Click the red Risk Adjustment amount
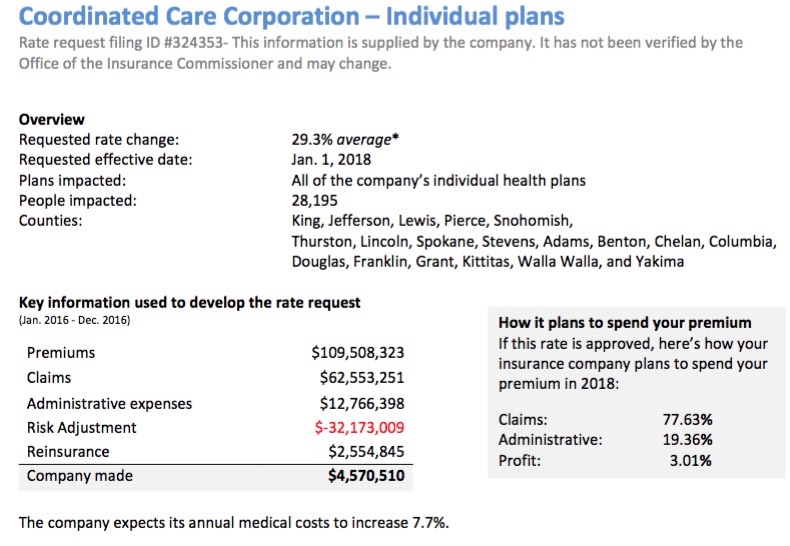The image size is (790, 546). (359, 428)
